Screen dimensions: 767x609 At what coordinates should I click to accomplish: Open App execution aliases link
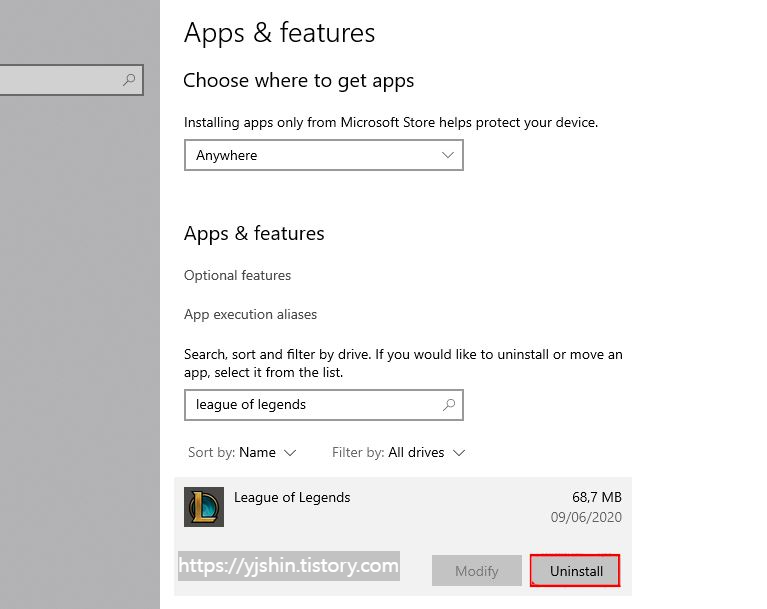pyautogui.click(x=250, y=314)
